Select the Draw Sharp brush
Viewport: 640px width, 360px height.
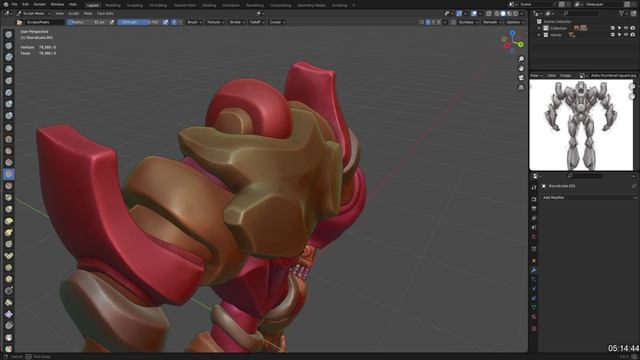[9, 46]
